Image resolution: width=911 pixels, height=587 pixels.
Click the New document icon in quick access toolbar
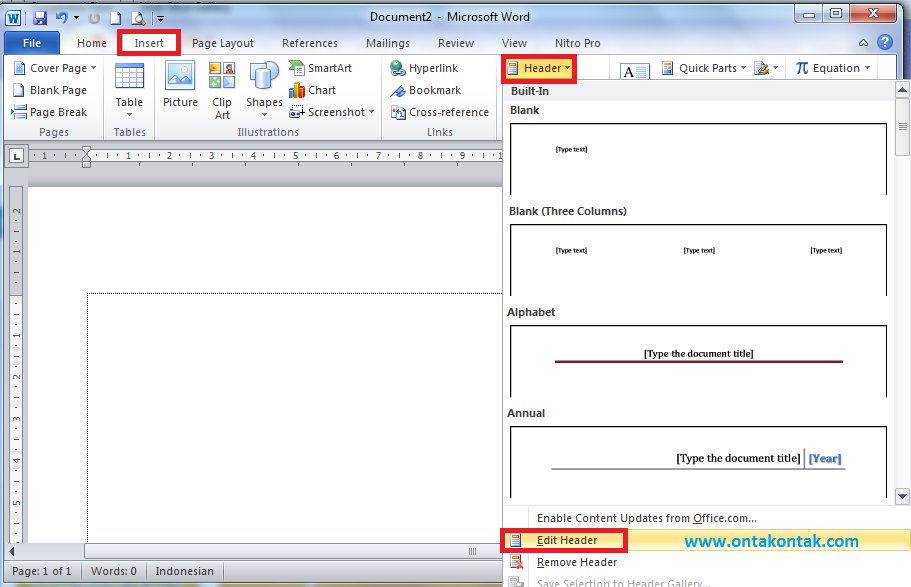[x=116, y=18]
